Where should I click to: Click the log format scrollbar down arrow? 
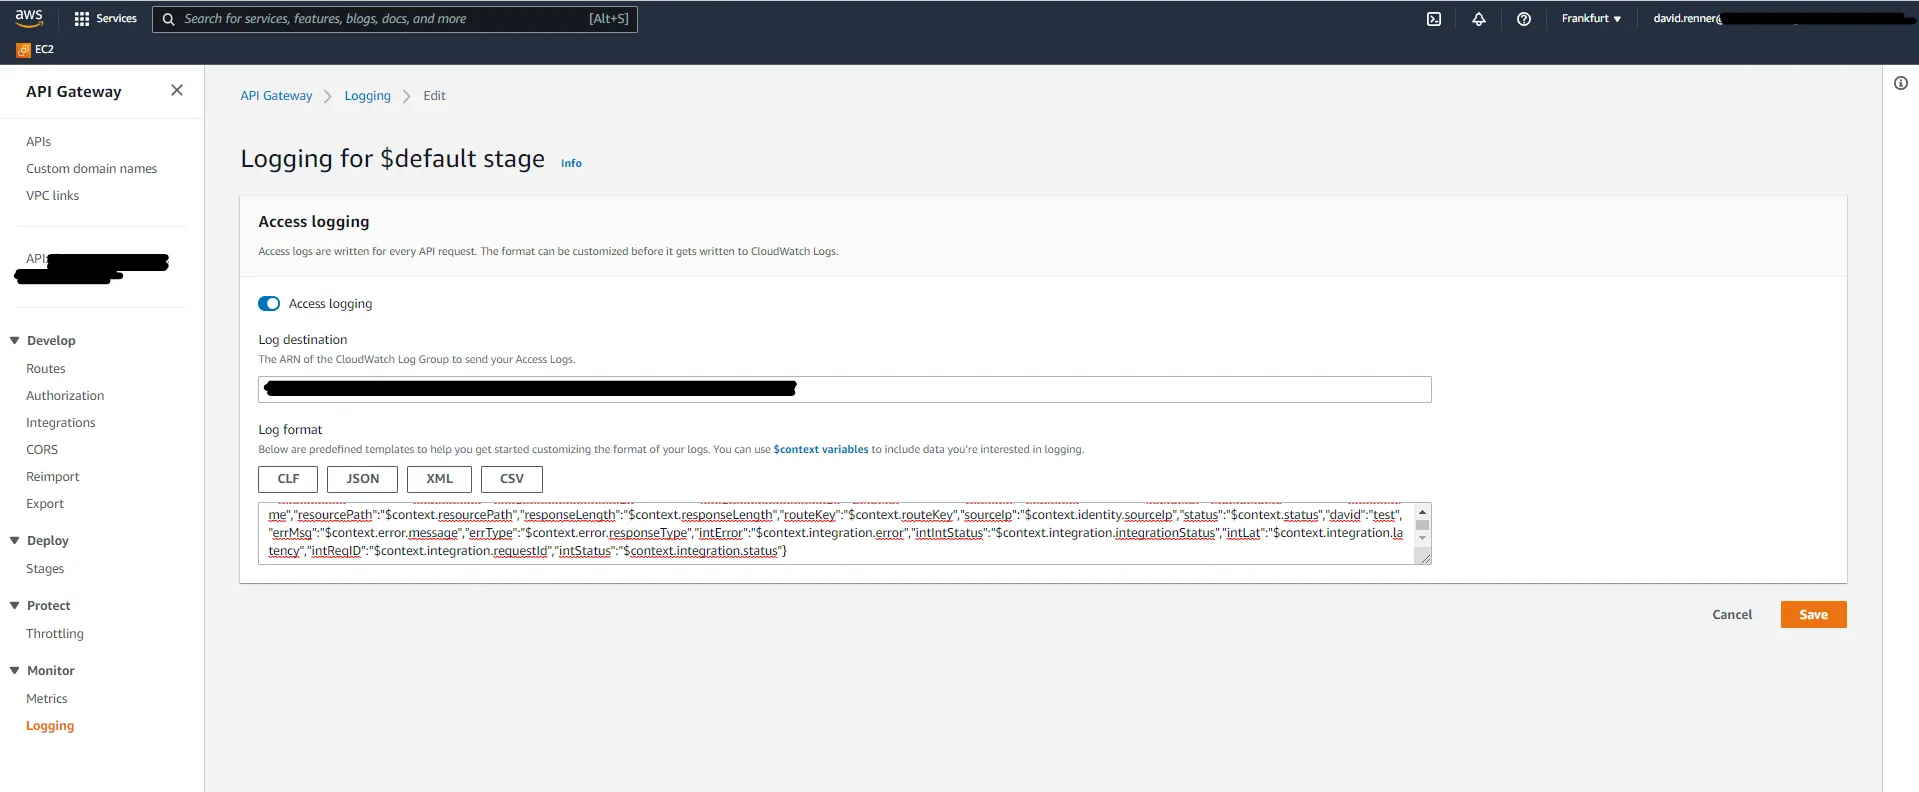click(1423, 538)
